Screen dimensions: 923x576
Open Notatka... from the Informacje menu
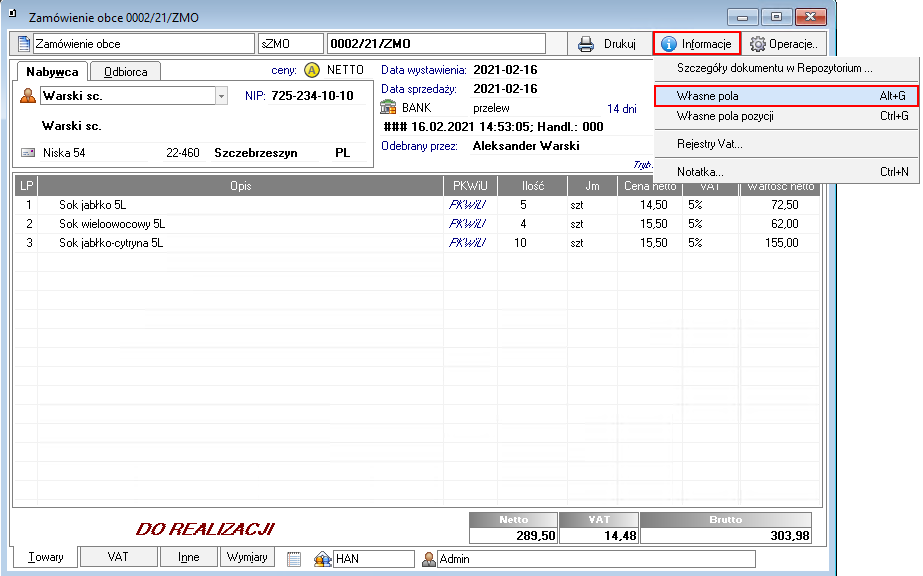click(x=700, y=172)
